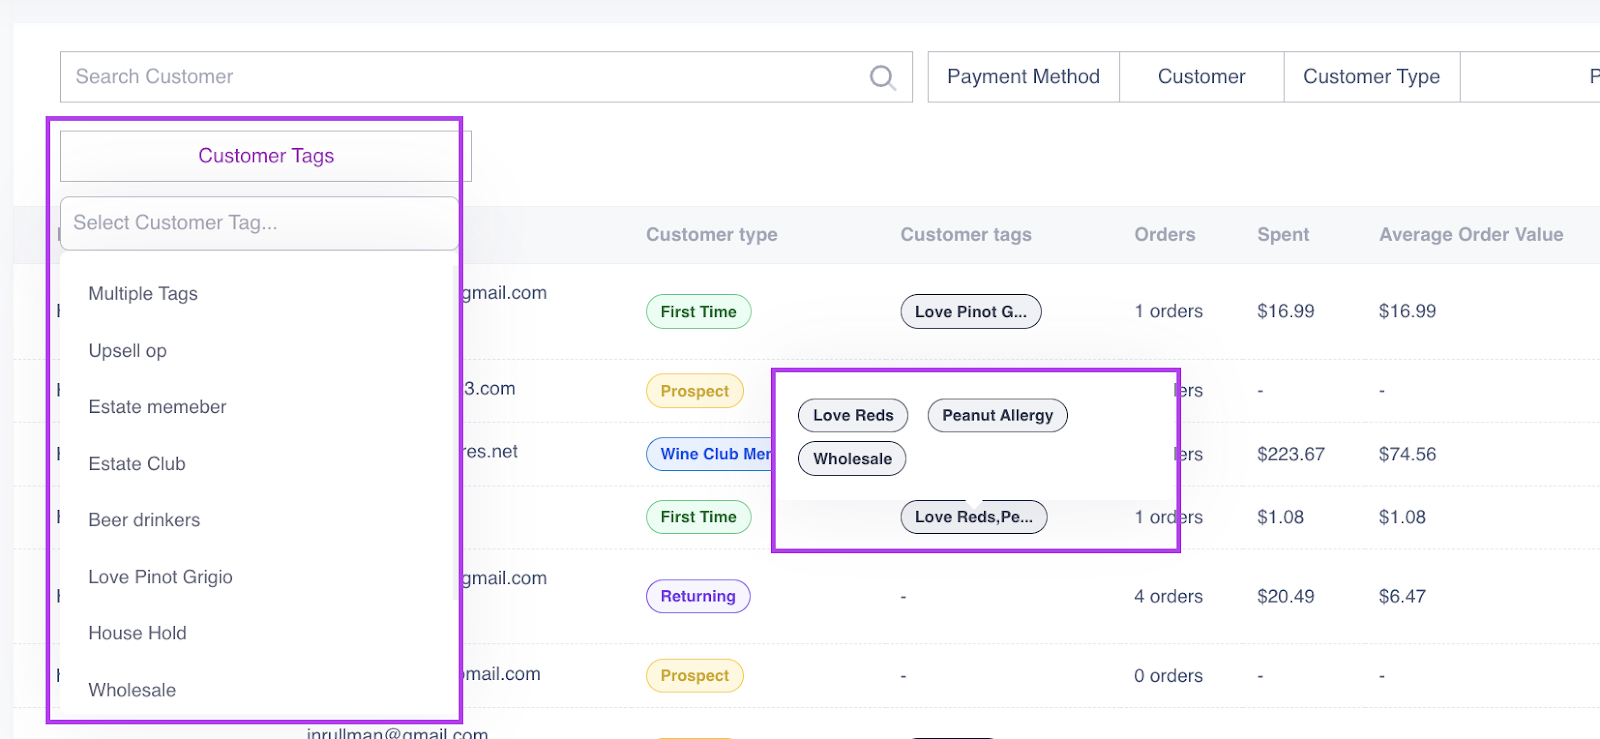The image size is (1600, 739).
Task: Click the Average Order Value column header
Action: coord(1470,235)
